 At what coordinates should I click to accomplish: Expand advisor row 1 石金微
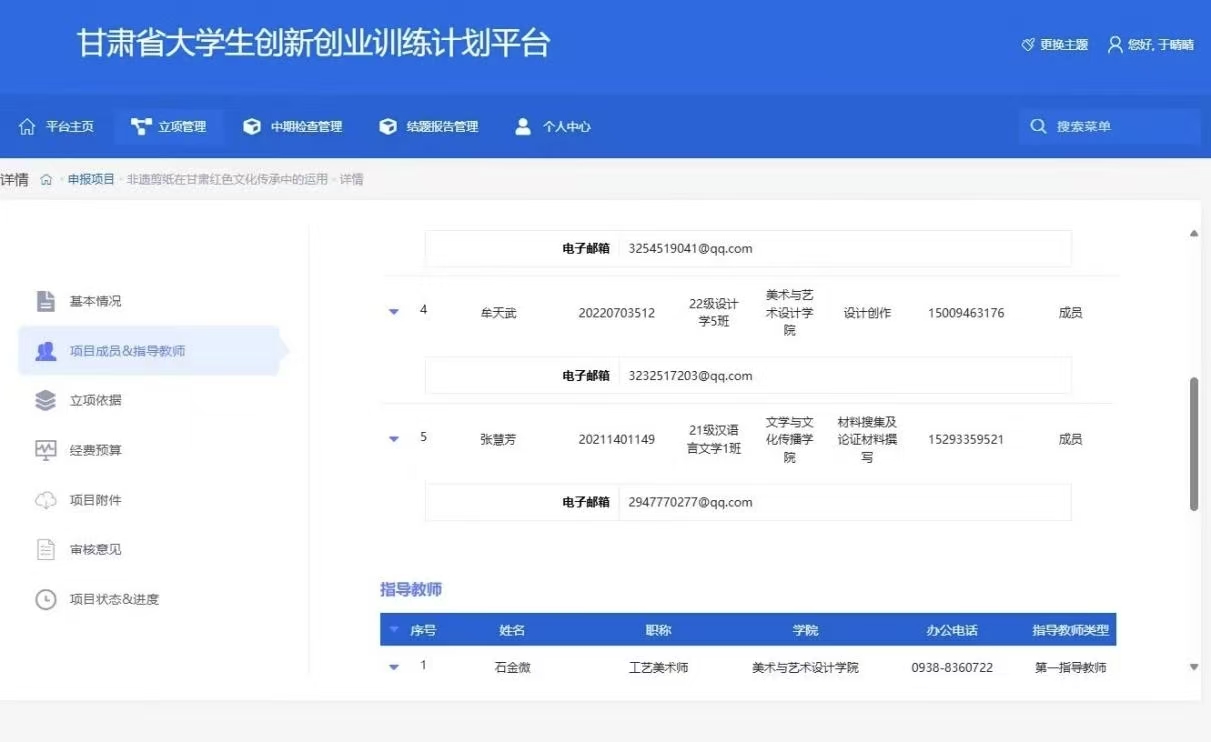394,667
